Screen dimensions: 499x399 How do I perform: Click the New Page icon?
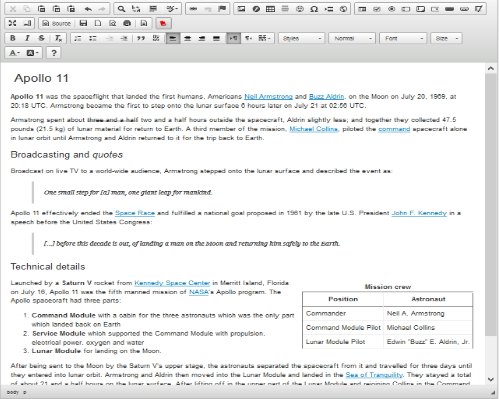click(98, 23)
